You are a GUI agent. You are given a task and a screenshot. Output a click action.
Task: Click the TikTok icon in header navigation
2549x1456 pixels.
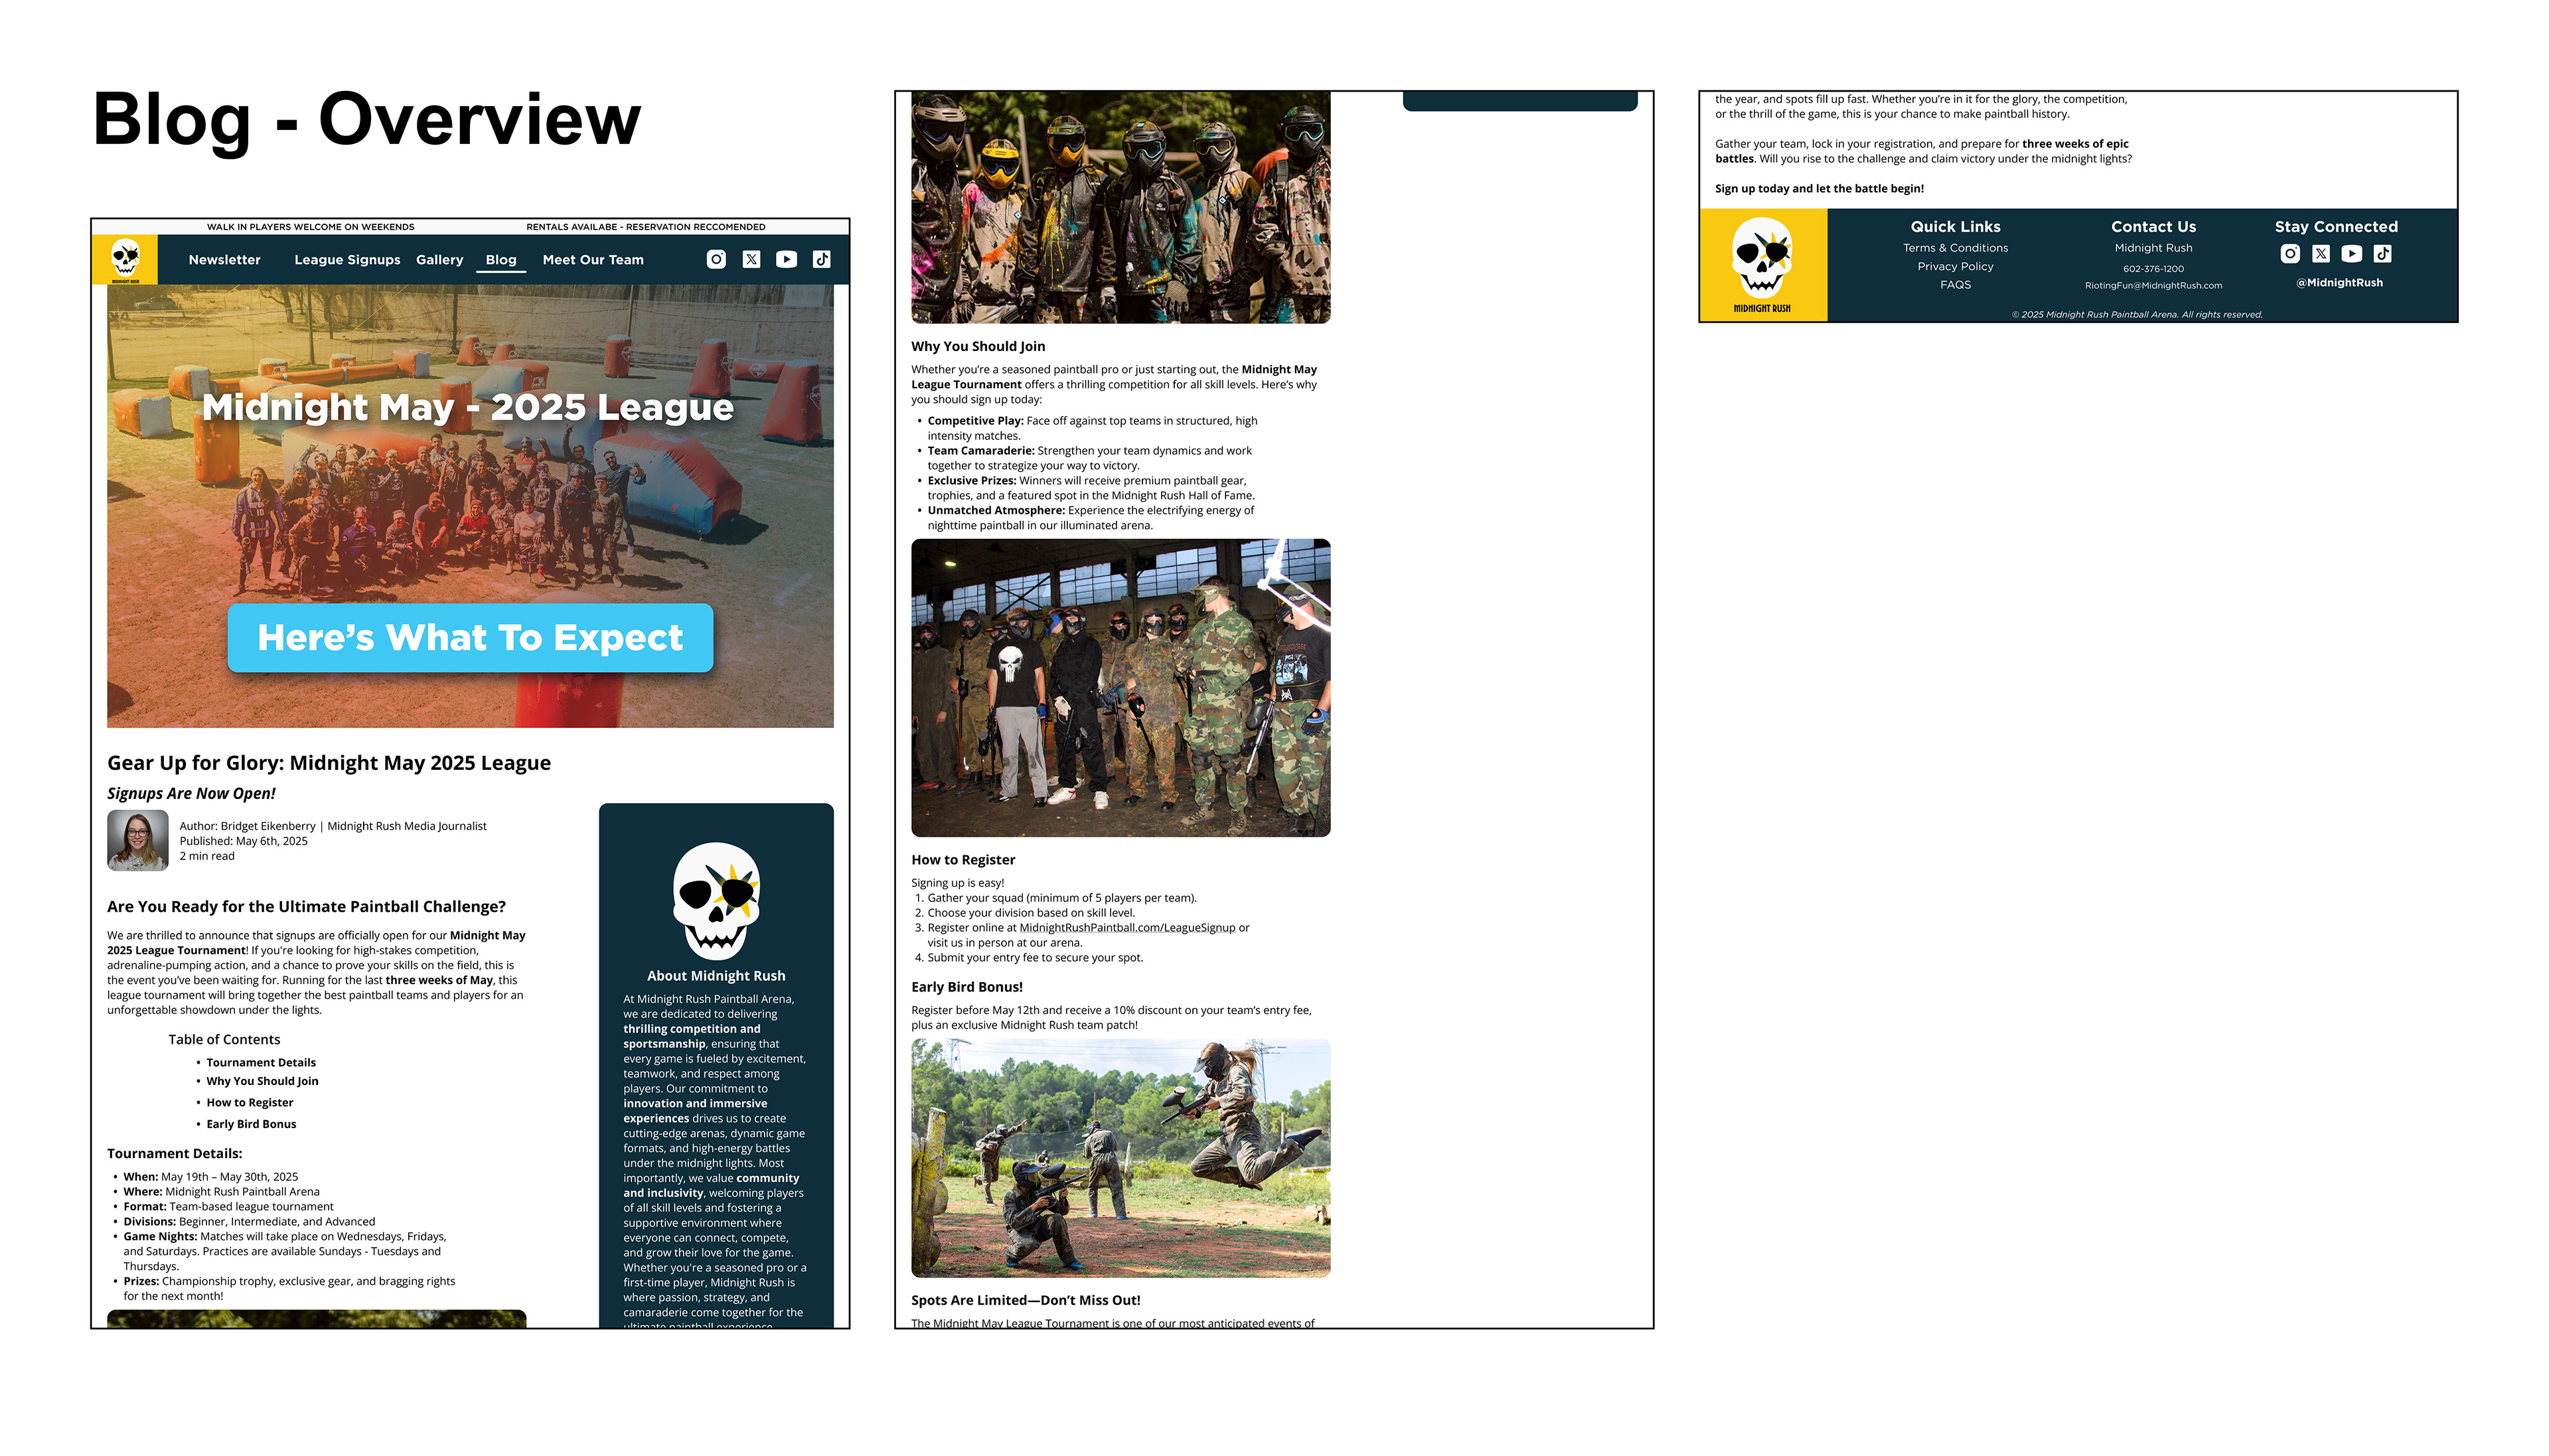click(821, 259)
